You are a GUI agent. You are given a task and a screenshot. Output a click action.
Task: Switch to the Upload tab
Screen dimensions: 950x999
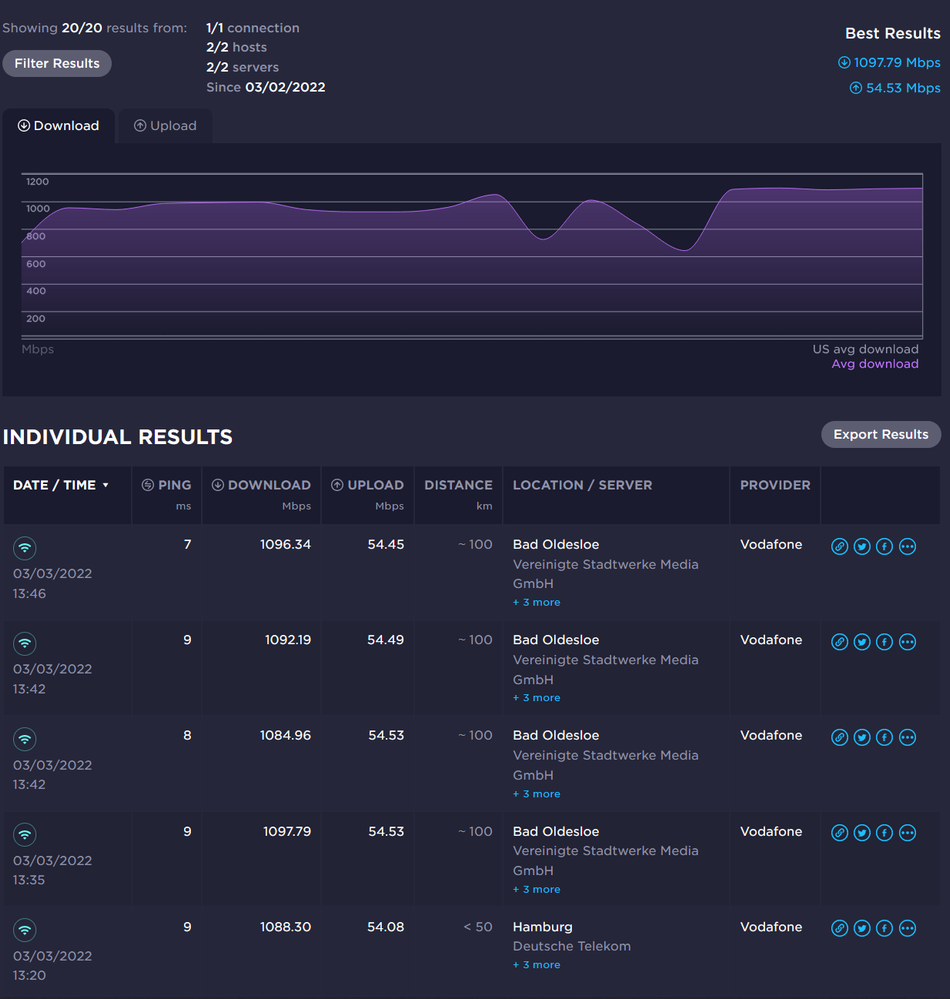click(x=165, y=126)
